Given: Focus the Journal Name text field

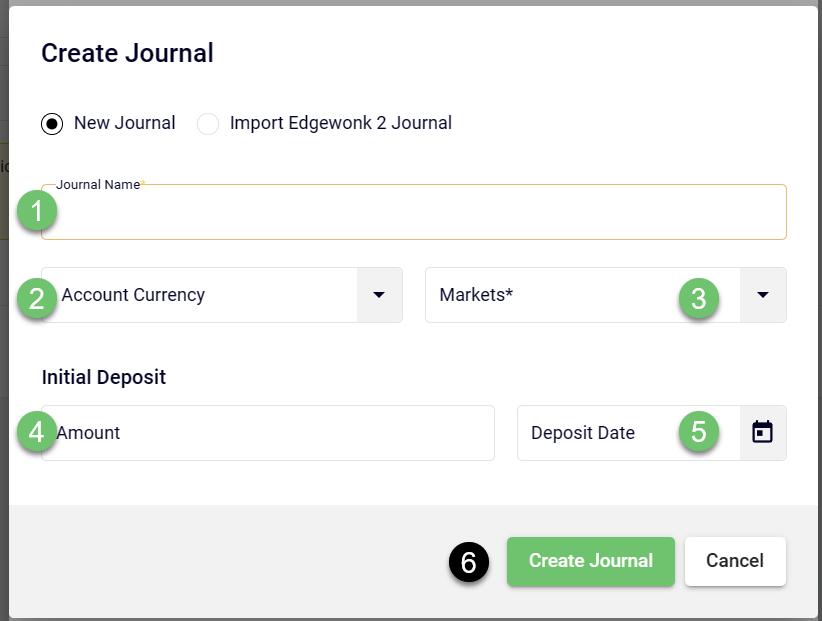Looking at the screenshot, I should click(x=420, y=213).
